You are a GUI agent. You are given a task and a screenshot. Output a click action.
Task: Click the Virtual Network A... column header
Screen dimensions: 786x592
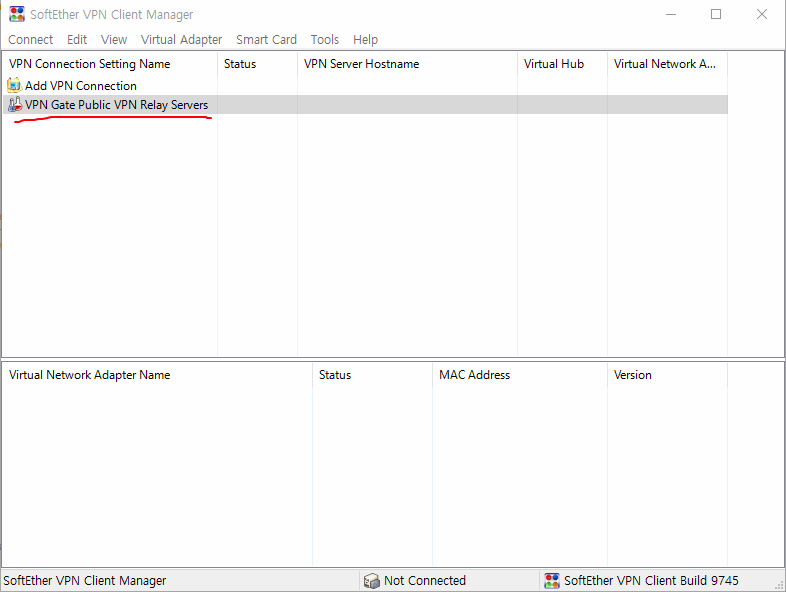pos(667,64)
